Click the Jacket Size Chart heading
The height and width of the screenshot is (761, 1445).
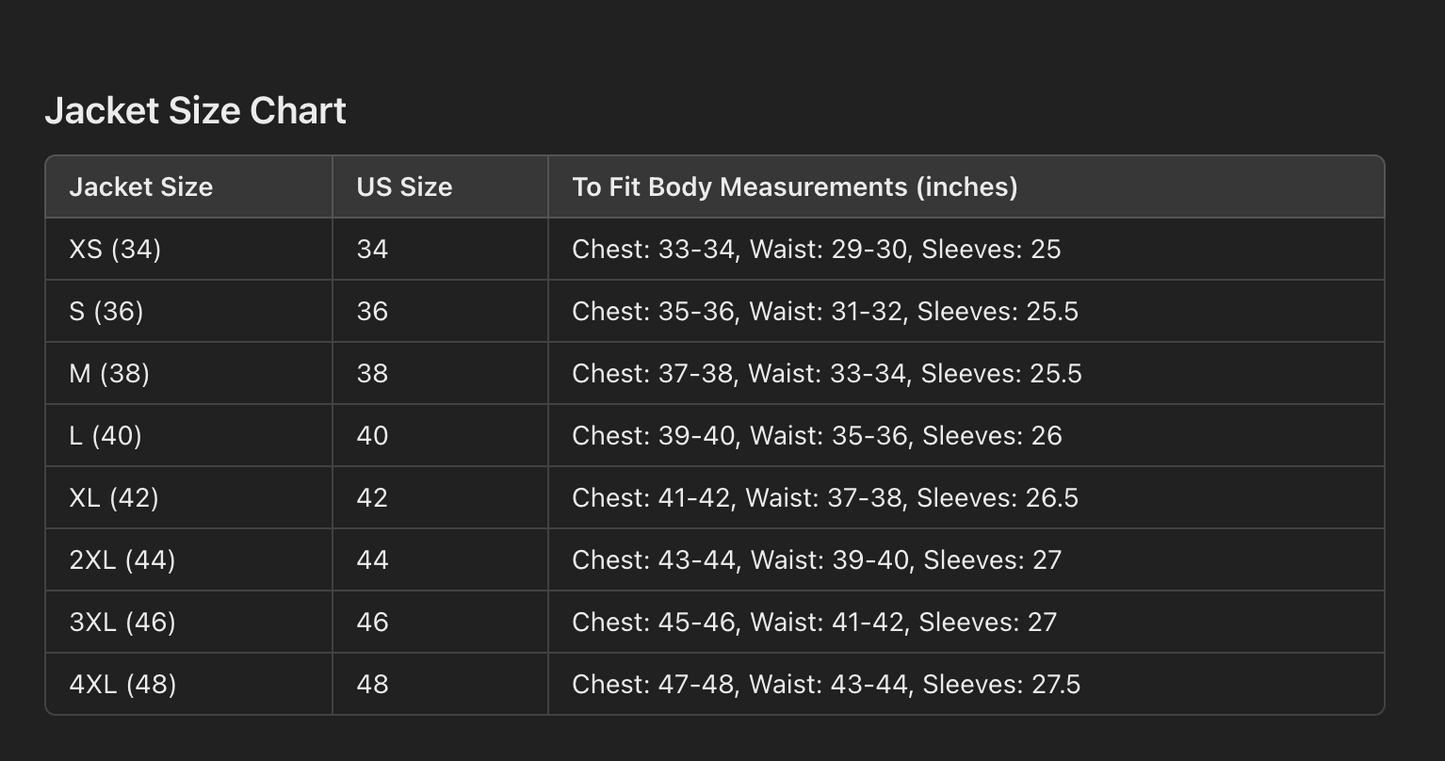click(195, 110)
